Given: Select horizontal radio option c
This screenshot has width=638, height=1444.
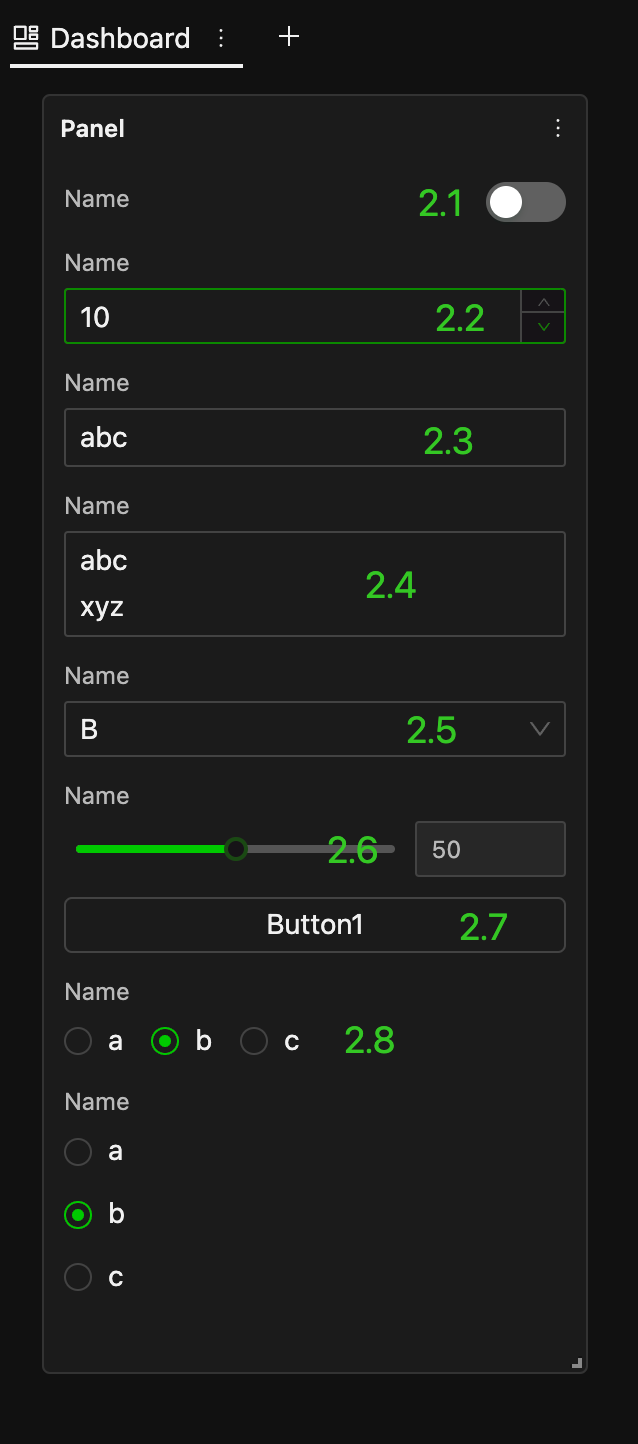Looking at the screenshot, I should [254, 1041].
